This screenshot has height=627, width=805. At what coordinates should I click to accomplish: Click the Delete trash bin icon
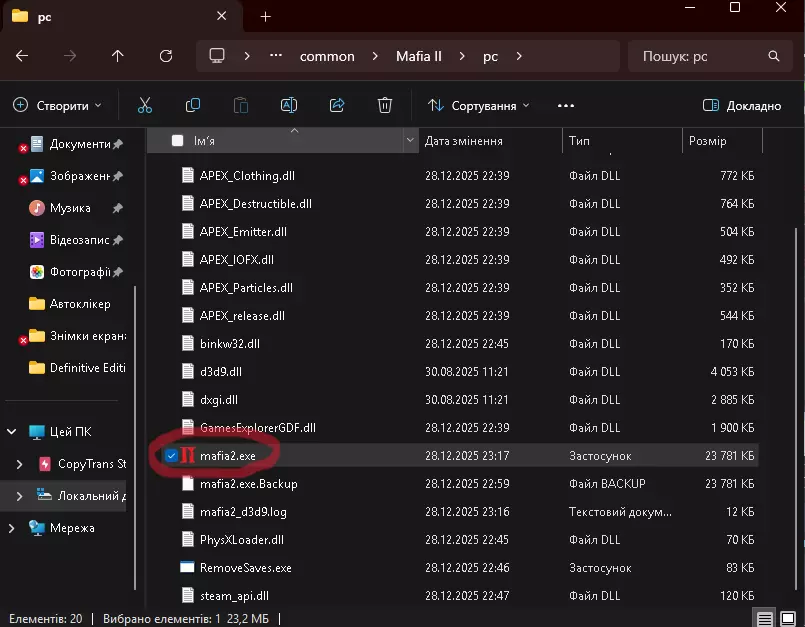pos(385,105)
